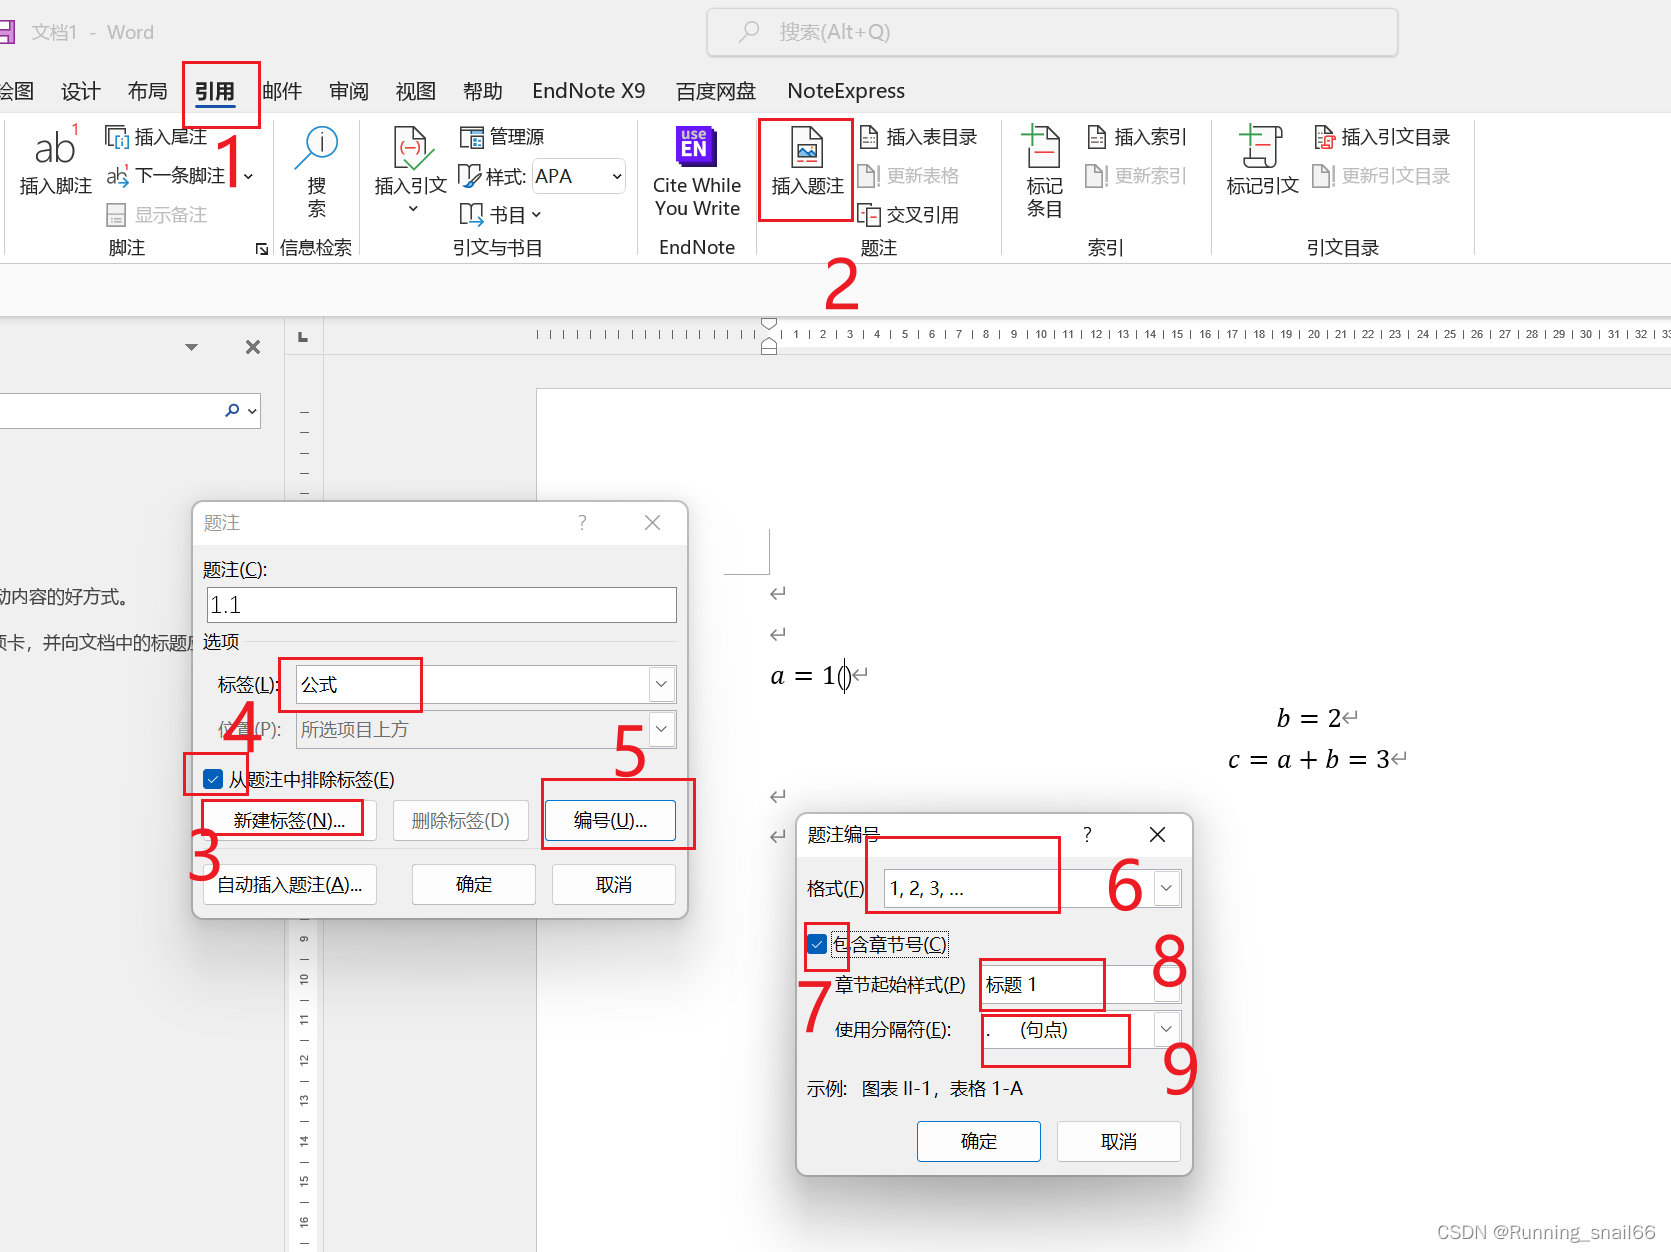Open the footnote group dialog launcher

(x=262, y=249)
